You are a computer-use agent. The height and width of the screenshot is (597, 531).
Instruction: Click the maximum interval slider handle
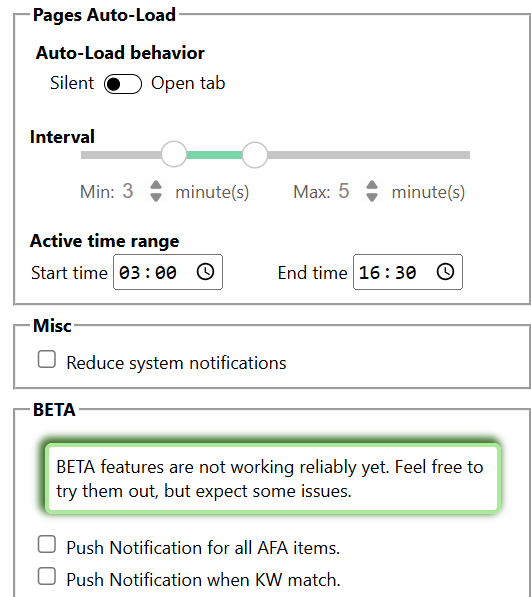click(255, 155)
